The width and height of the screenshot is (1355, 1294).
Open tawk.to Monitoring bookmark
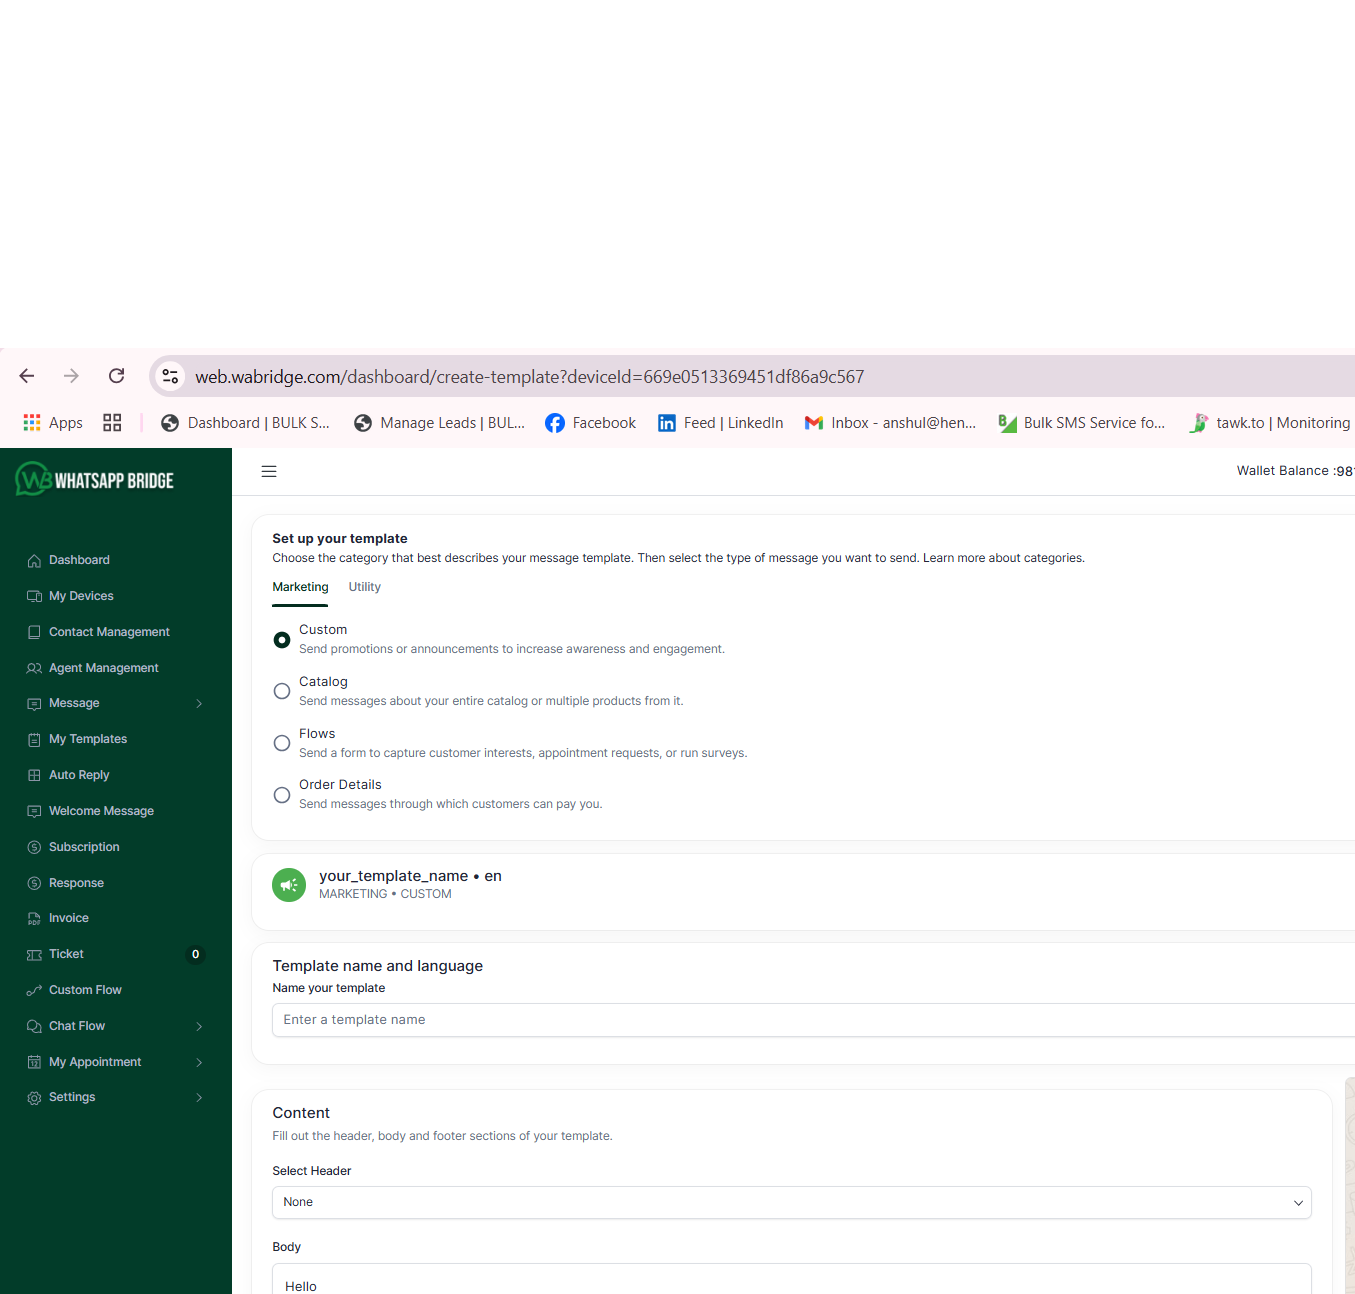click(x=1270, y=423)
